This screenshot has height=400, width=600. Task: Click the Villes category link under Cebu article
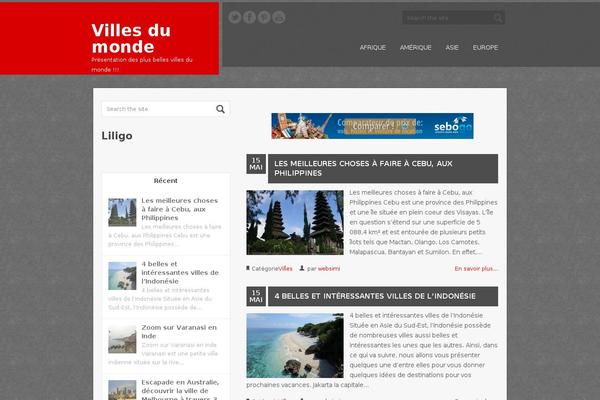(285, 269)
